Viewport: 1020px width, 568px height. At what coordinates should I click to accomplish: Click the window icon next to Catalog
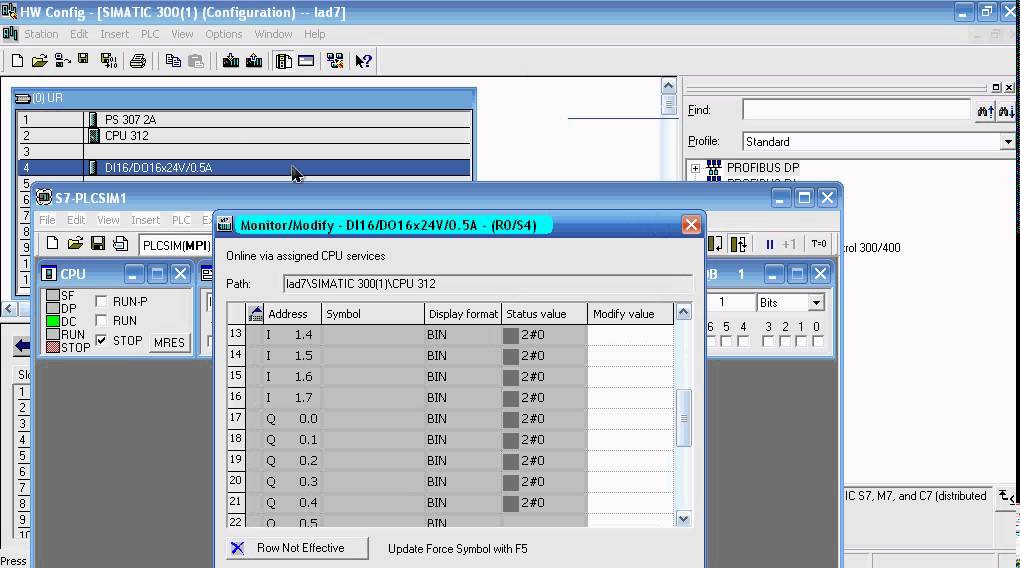306,61
